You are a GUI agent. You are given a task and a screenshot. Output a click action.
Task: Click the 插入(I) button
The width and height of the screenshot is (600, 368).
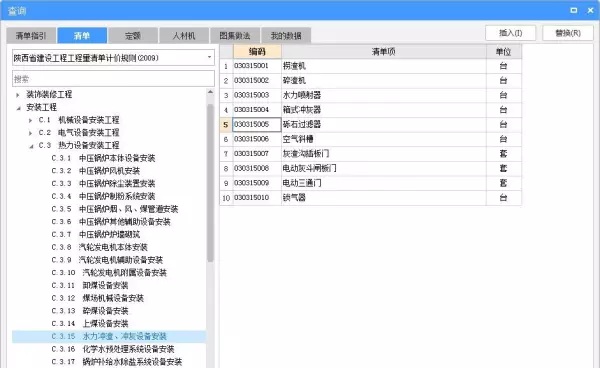click(x=510, y=33)
